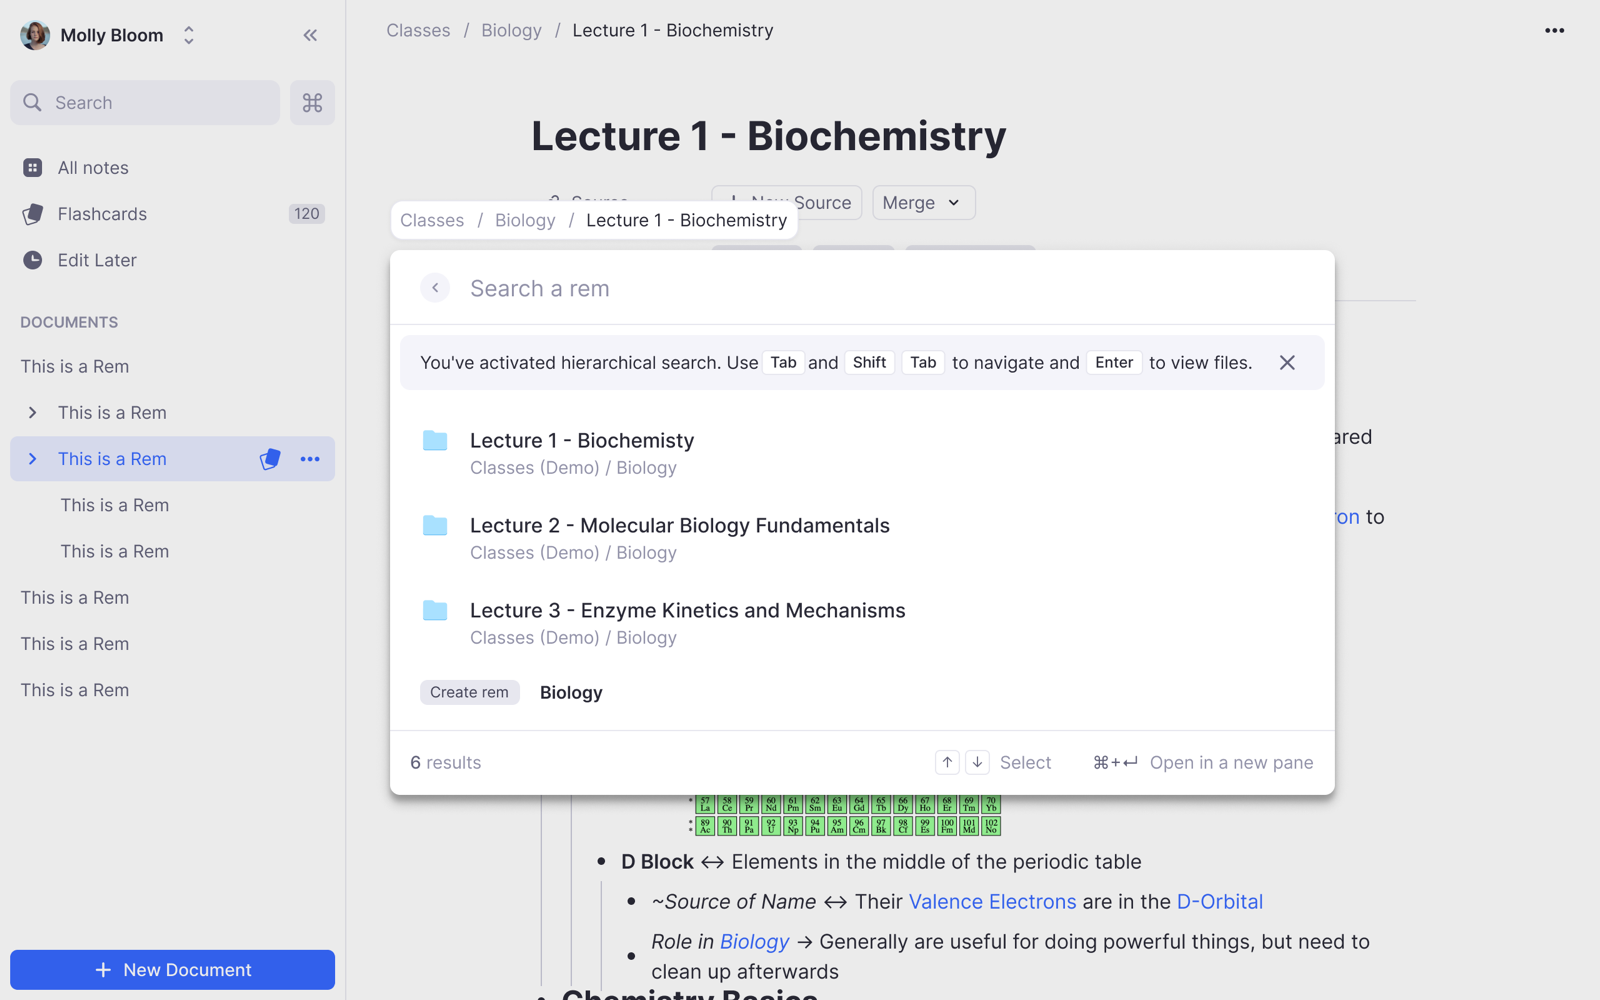1600x1000 pixels.
Task: Collapse the sidebar with double chevron icon
Action: (310, 35)
